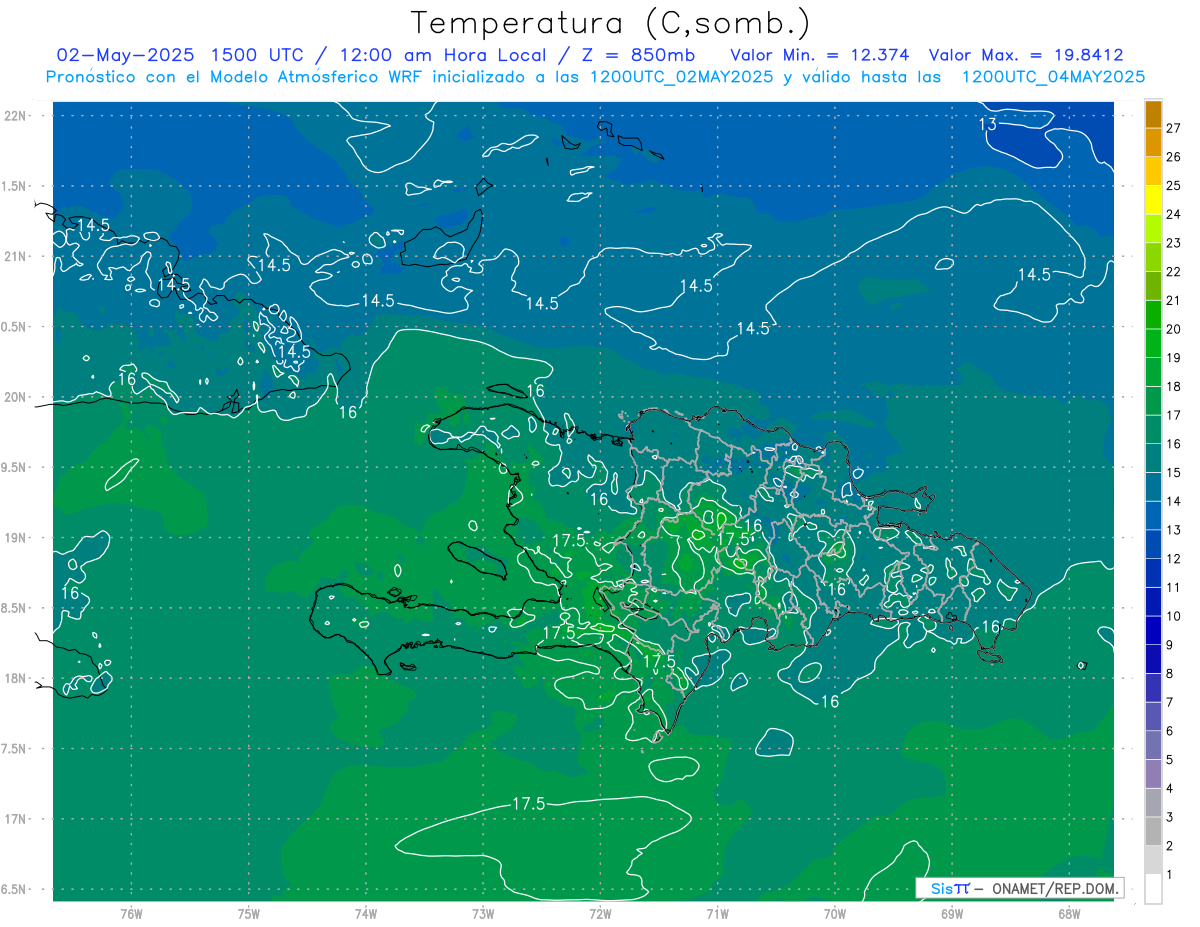
Task: Click the legend value 27
Action: (x=1173, y=128)
